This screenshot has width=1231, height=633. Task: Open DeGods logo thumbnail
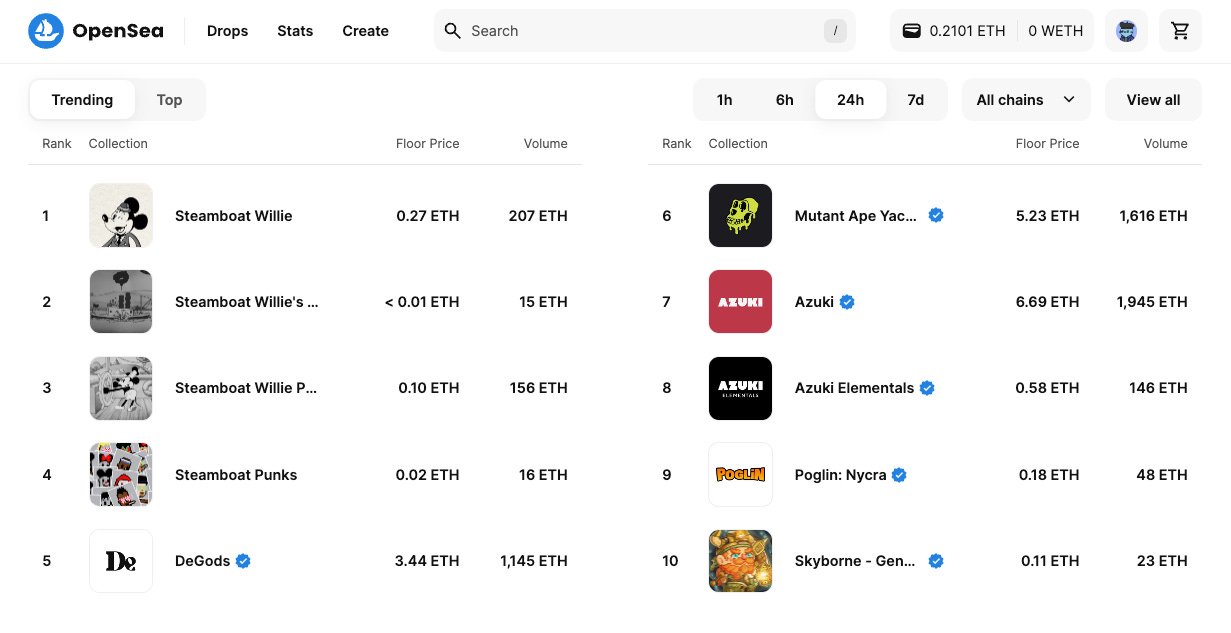point(121,561)
